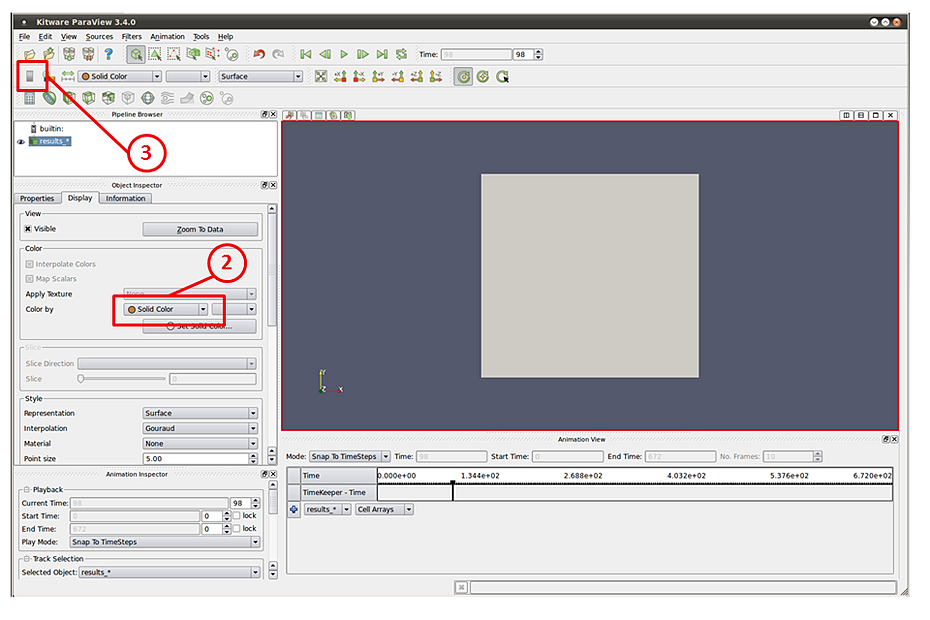
Task: Open the Animation menu
Action: tap(167, 37)
